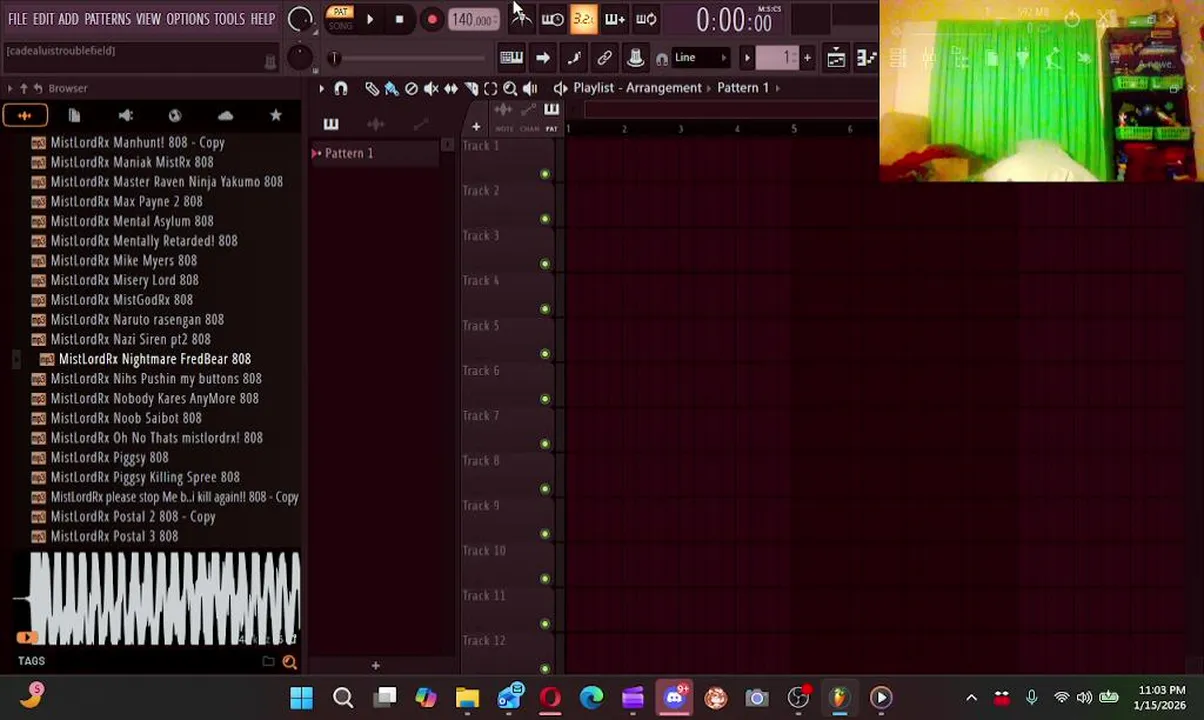
Task: Select MistLordRx Piggsy 808 sample
Action: [109, 457]
